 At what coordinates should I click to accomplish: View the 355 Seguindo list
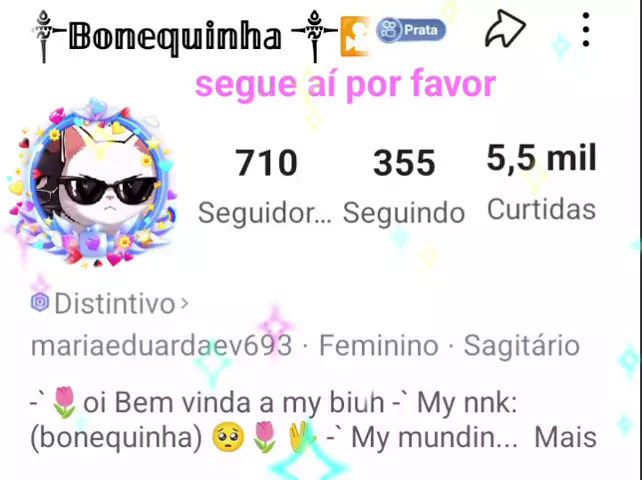point(404,186)
